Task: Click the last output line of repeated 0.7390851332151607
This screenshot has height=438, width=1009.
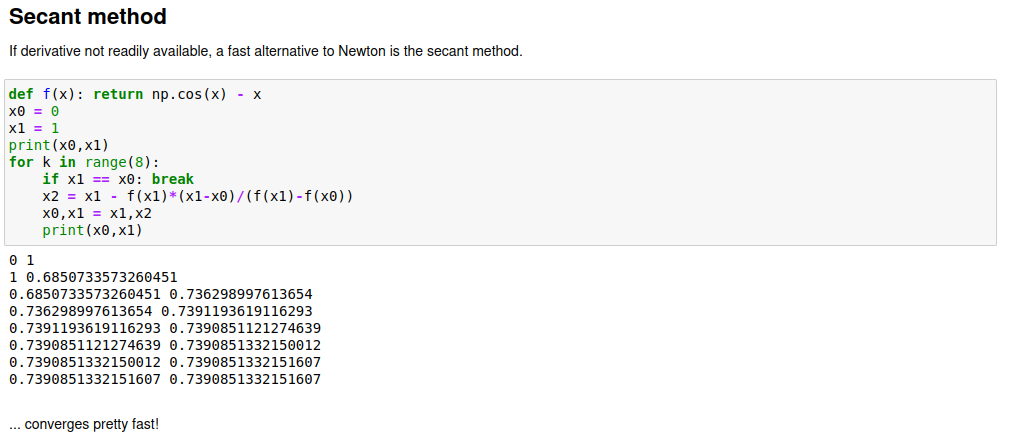Action: 165,379
